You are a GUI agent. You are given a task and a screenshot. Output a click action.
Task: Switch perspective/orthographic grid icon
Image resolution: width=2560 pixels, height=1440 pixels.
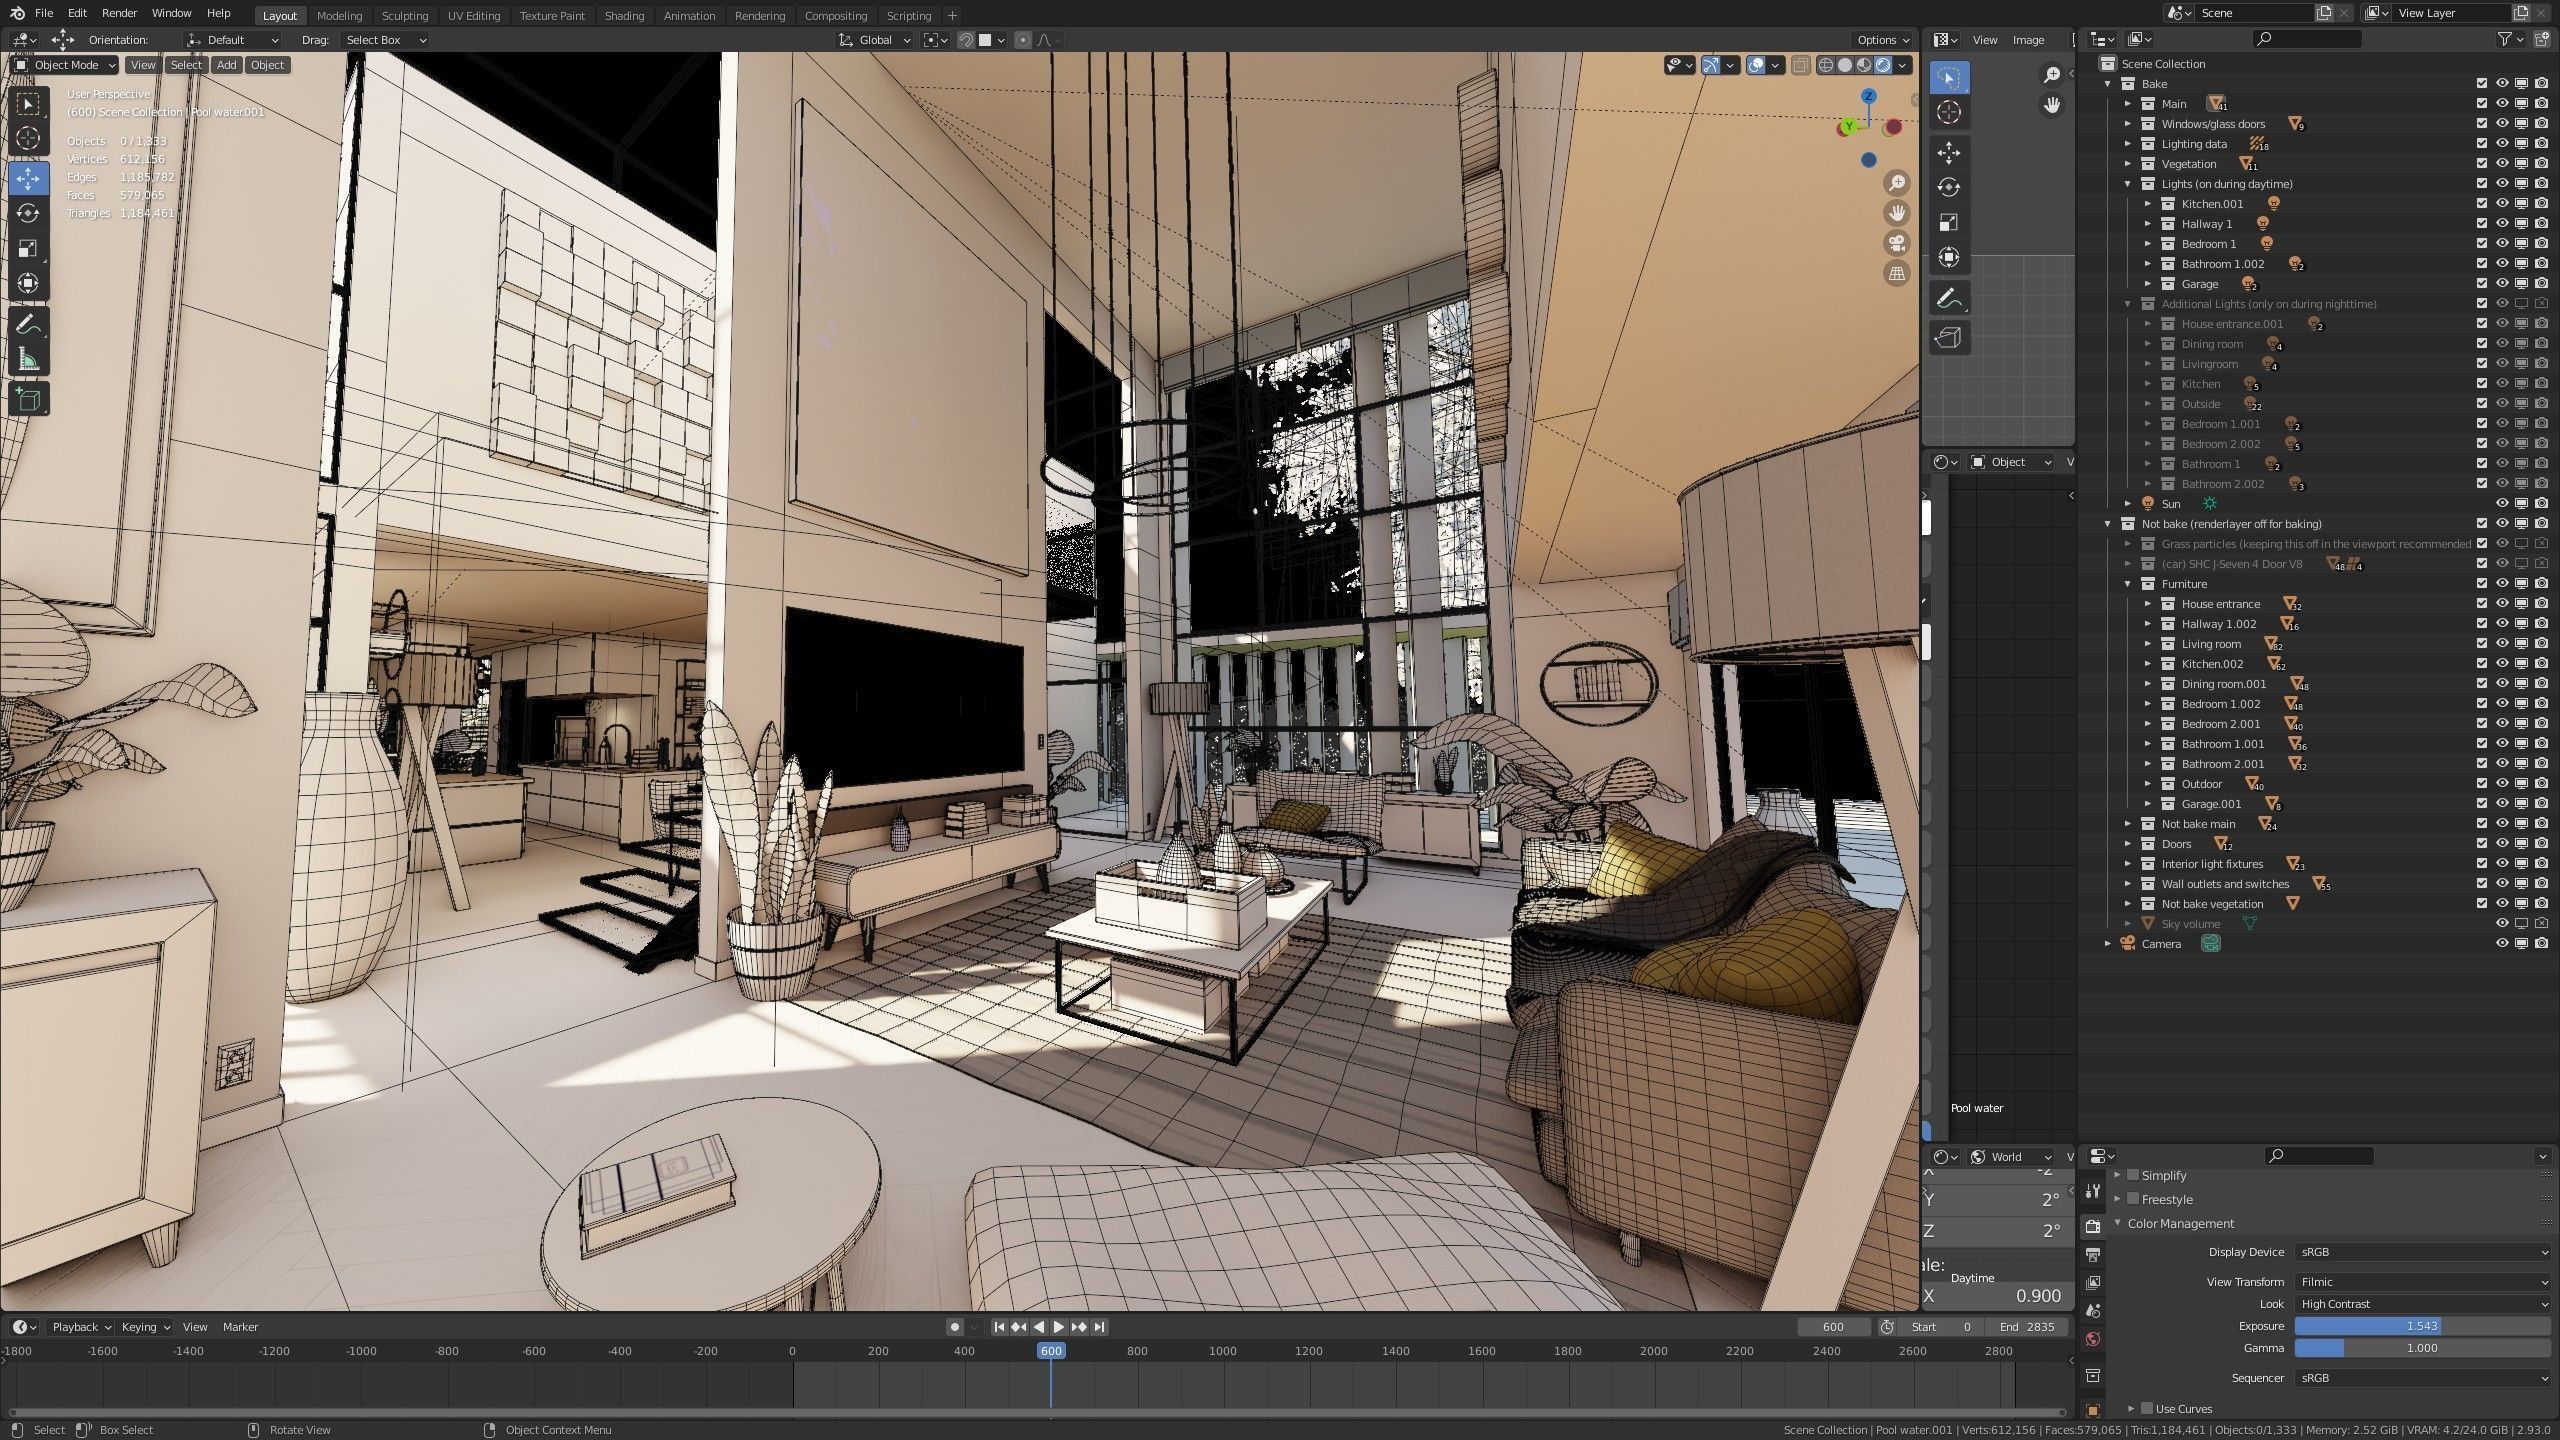(1896, 273)
